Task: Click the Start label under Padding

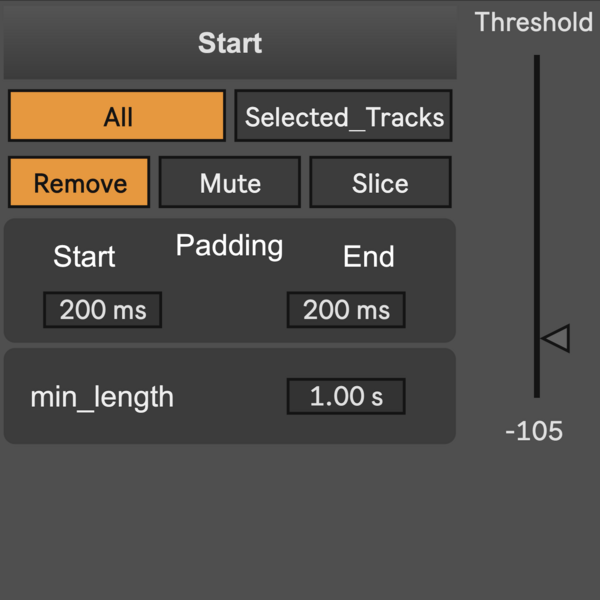Action: coord(84,257)
